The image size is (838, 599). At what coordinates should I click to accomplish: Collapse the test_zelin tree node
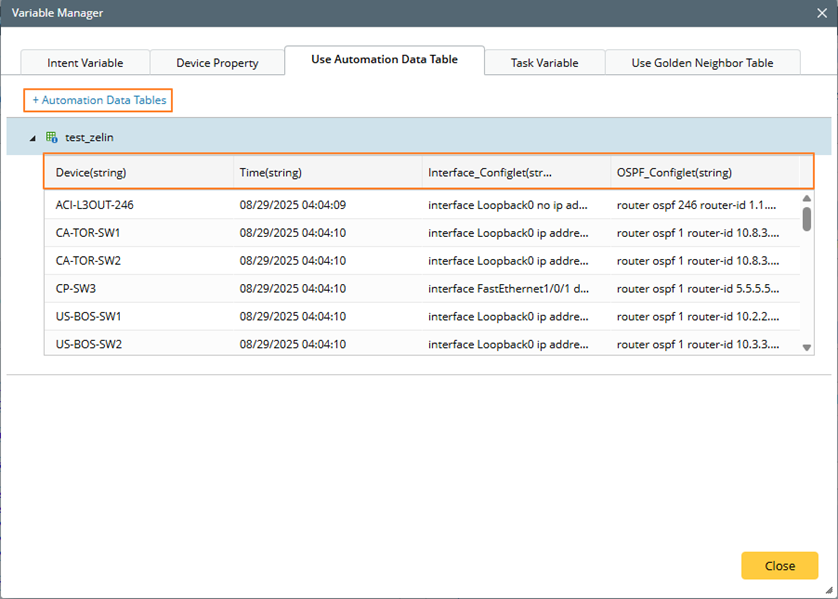point(31,138)
